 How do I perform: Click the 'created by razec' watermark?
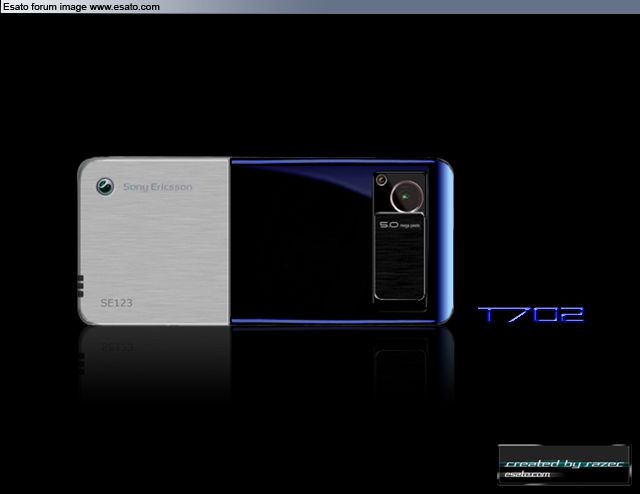point(563,463)
